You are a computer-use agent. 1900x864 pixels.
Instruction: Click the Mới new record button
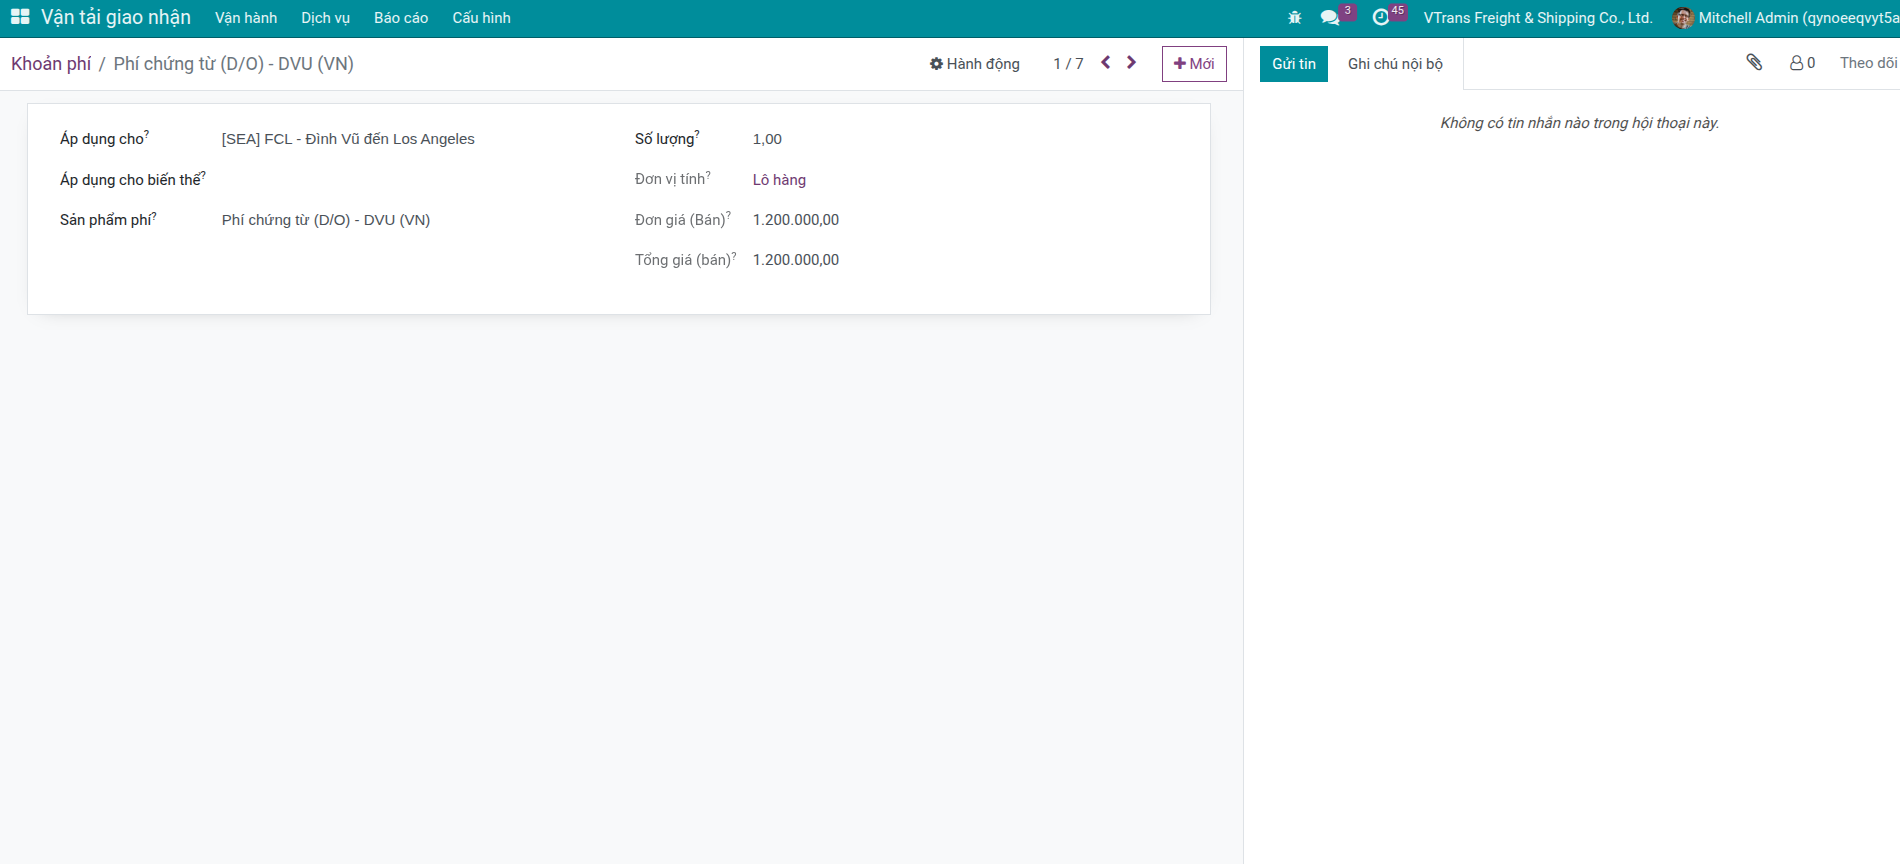coord(1194,64)
